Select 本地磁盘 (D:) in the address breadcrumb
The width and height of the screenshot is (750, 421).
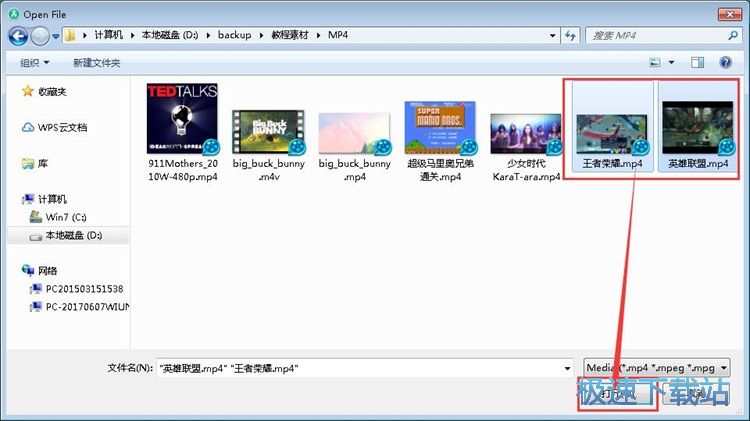pos(170,35)
